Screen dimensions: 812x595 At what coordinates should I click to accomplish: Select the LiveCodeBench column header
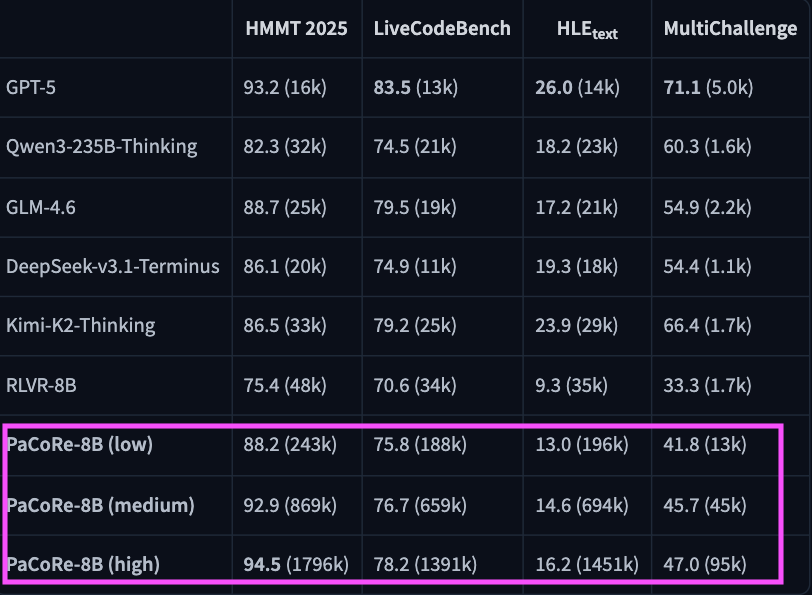442,28
